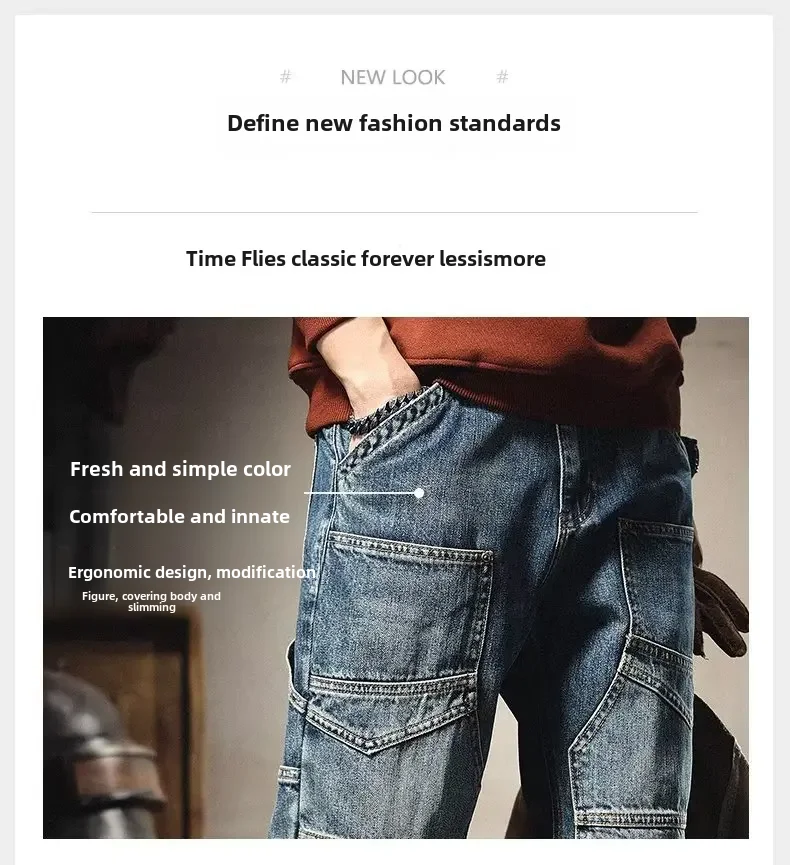Select the NEW LOOK heading text
This screenshot has width=790, height=865.
point(393,77)
